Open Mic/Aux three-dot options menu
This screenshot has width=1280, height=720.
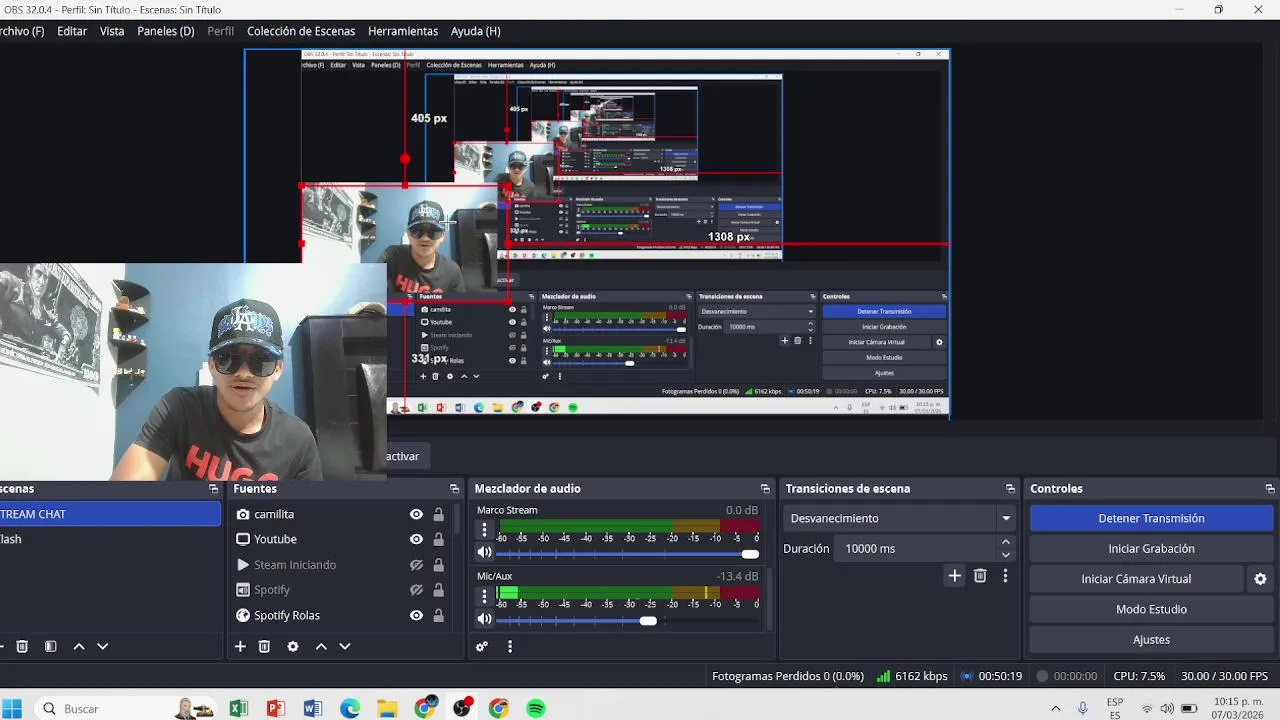tap(485, 596)
